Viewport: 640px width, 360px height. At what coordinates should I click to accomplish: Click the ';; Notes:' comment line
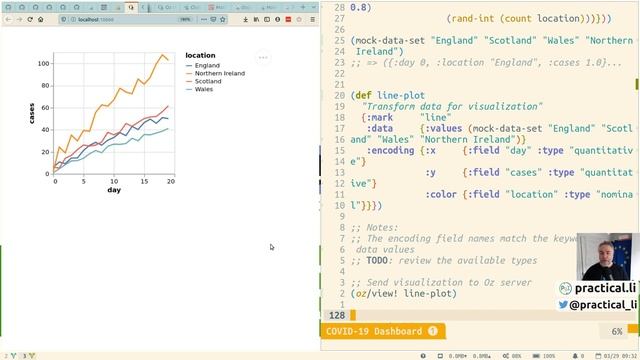pyautogui.click(x=374, y=227)
